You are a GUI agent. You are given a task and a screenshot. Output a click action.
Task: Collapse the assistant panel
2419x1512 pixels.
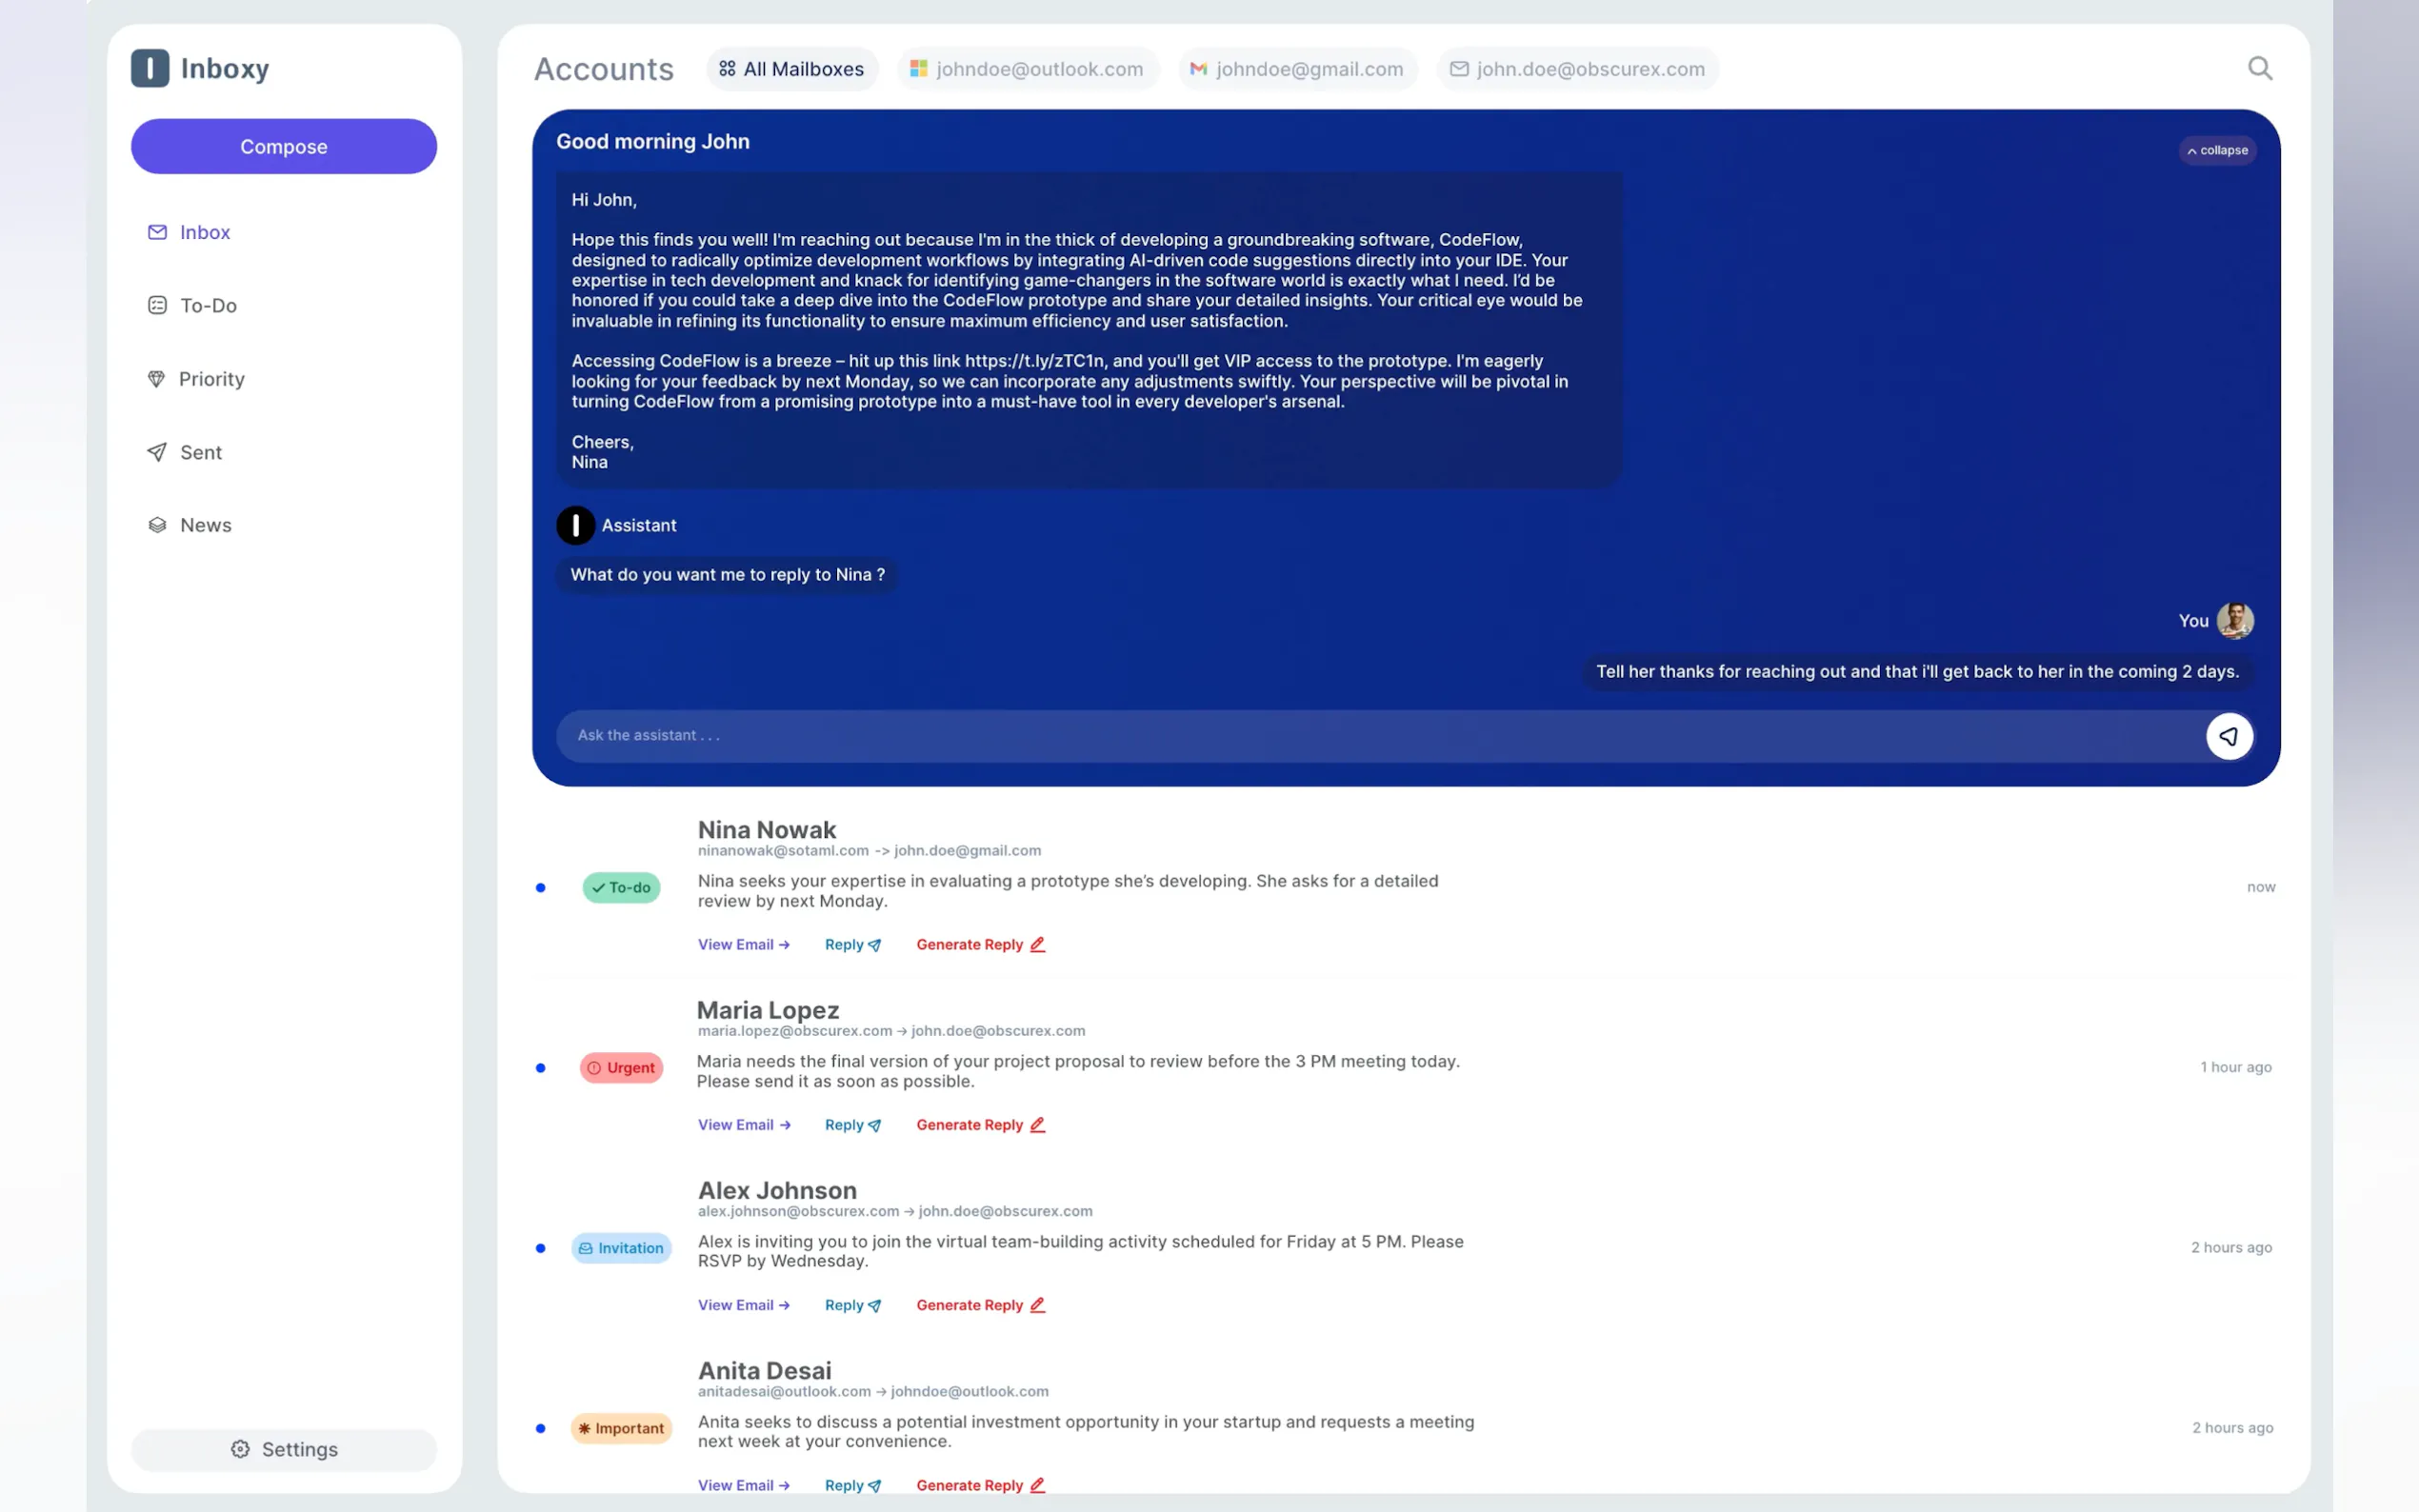point(2216,150)
